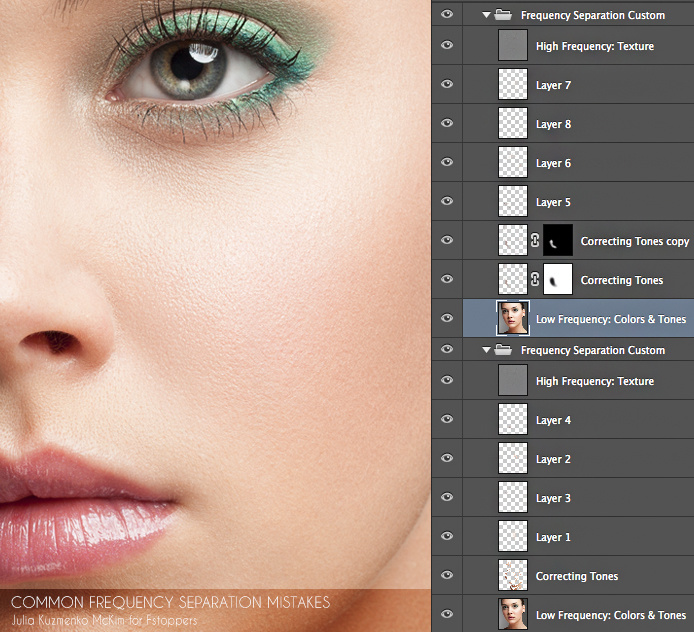Click Layer 4's layer thumbnail
The height and width of the screenshot is (632, 694).
click(x=513, y=419)
